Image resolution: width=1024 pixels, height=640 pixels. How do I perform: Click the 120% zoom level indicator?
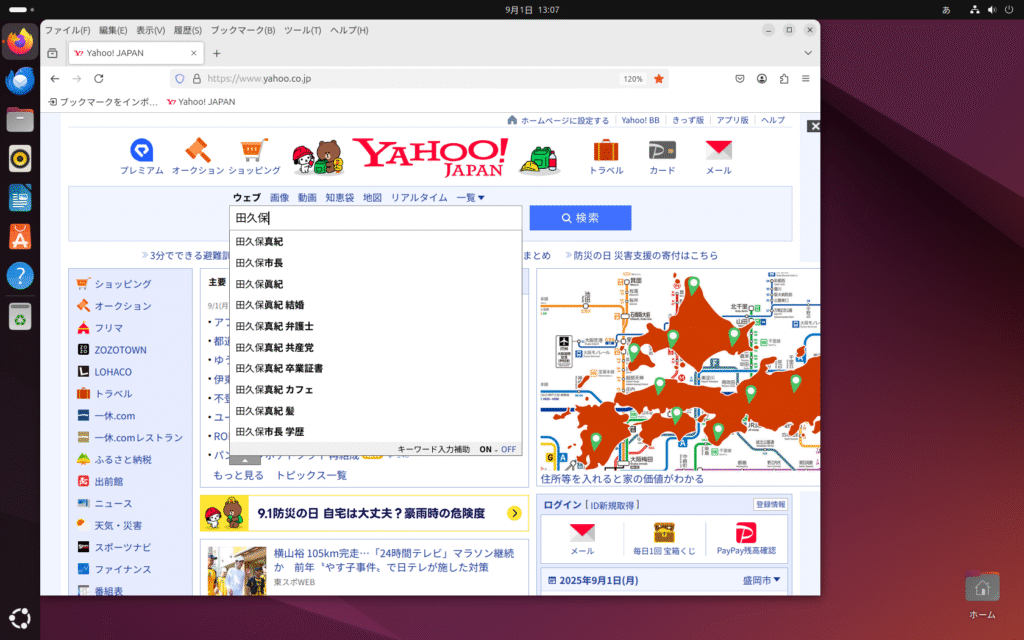633,78
